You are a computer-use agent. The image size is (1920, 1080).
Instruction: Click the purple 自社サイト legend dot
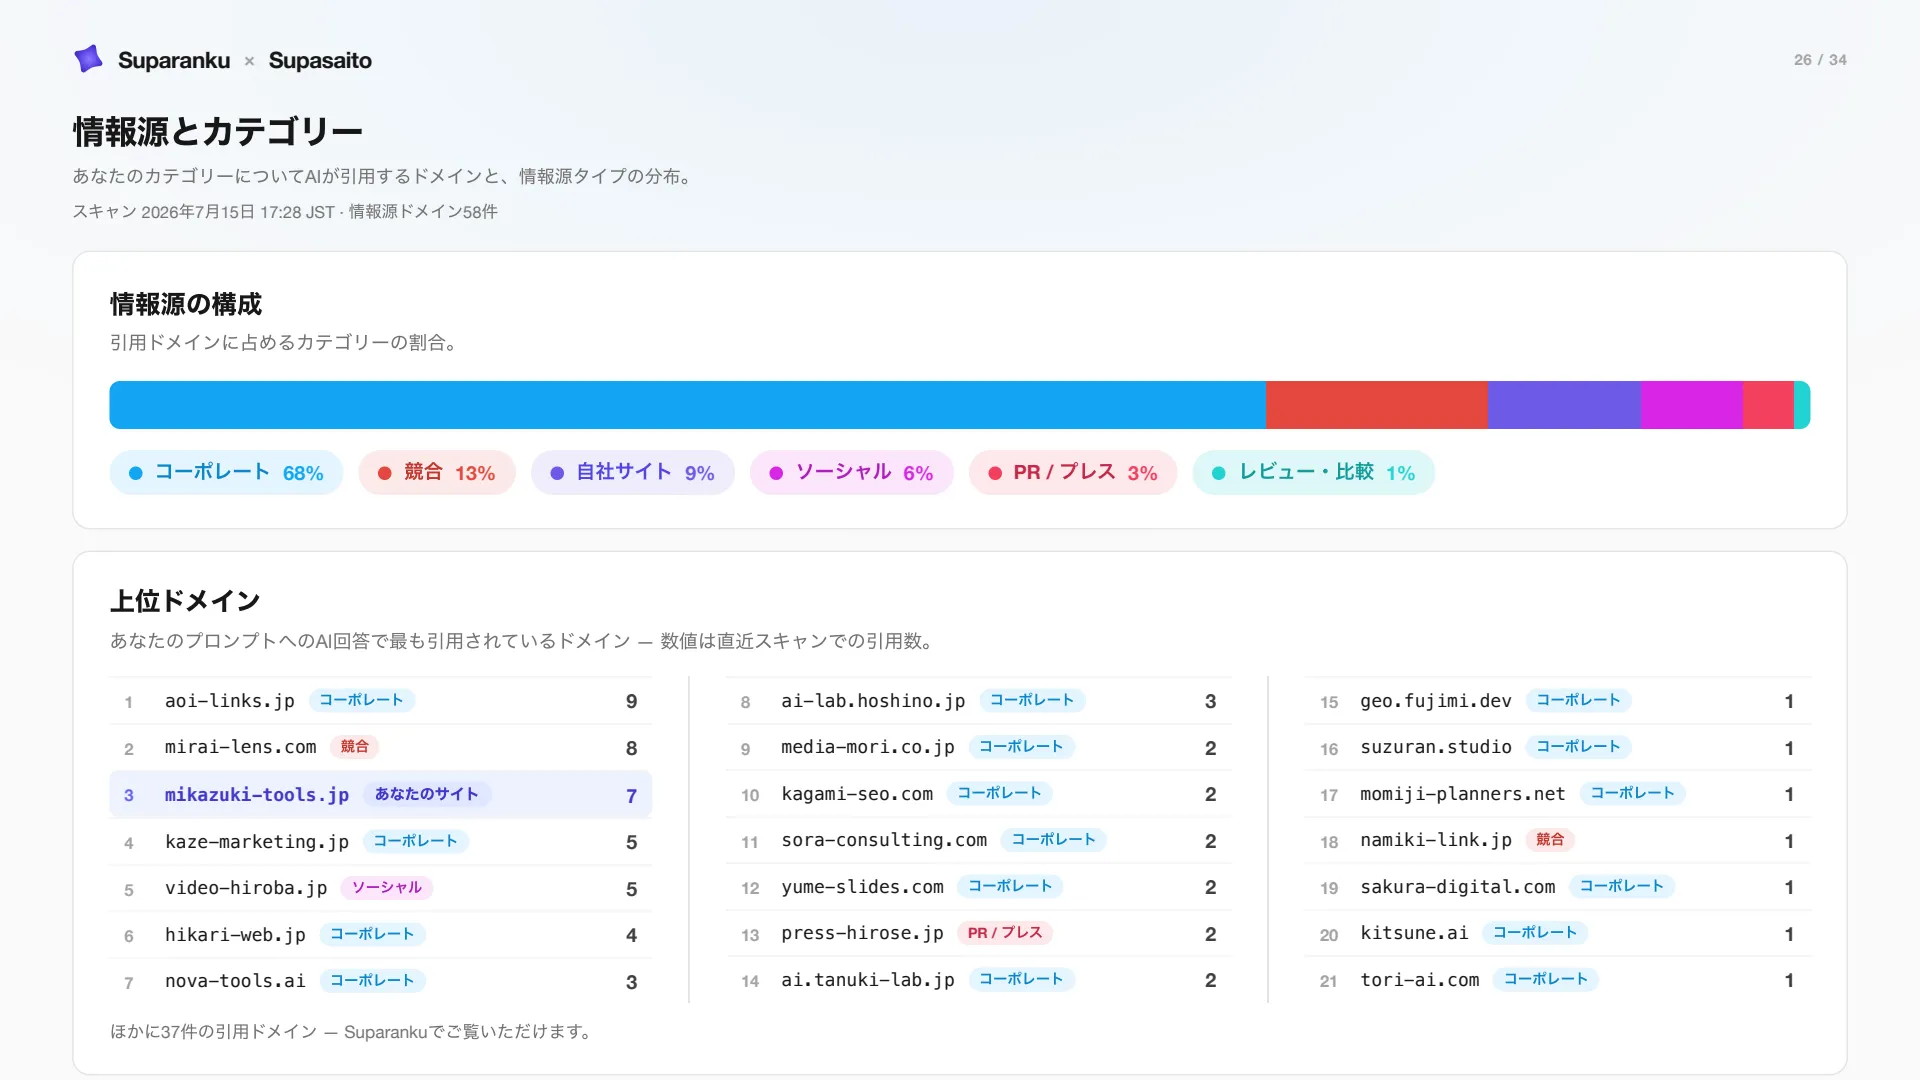(557, 473)
